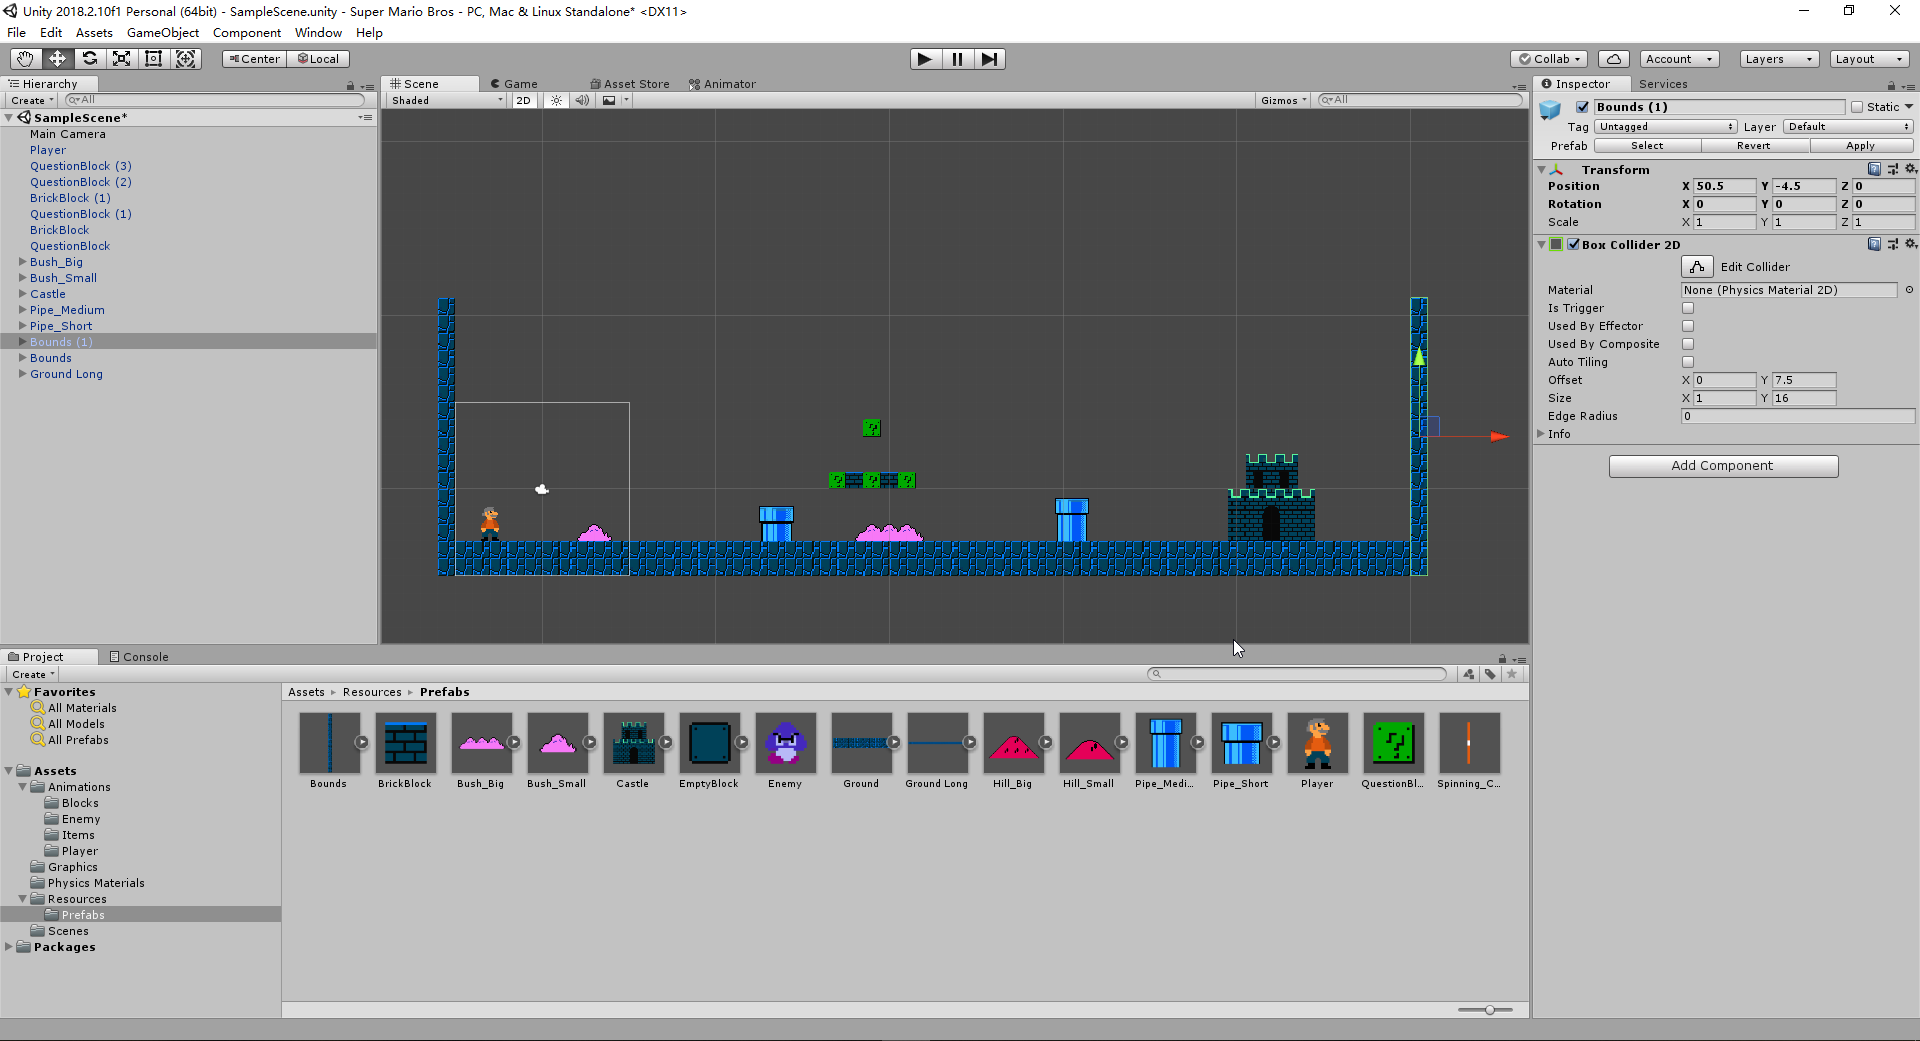Expand Bush_Big in Hierarchy
1920x1041 pixels.
click(x=22, y=262)
